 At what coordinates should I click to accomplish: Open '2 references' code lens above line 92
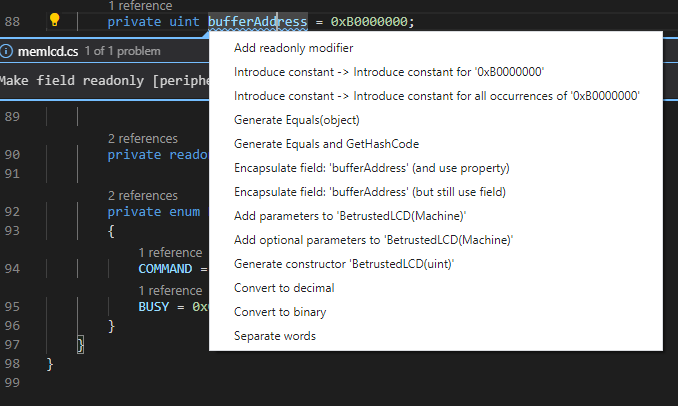point(143,195)
